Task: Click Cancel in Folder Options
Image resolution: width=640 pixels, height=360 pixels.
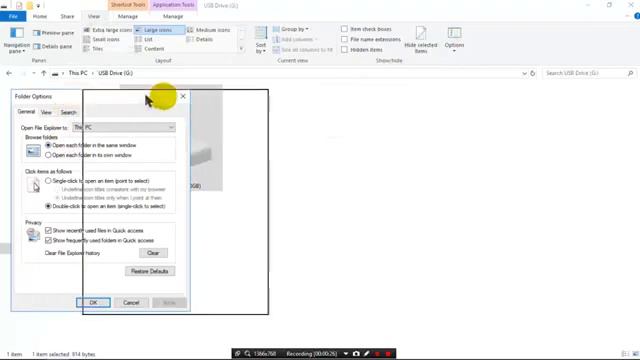Action: (x=131, y=302)
